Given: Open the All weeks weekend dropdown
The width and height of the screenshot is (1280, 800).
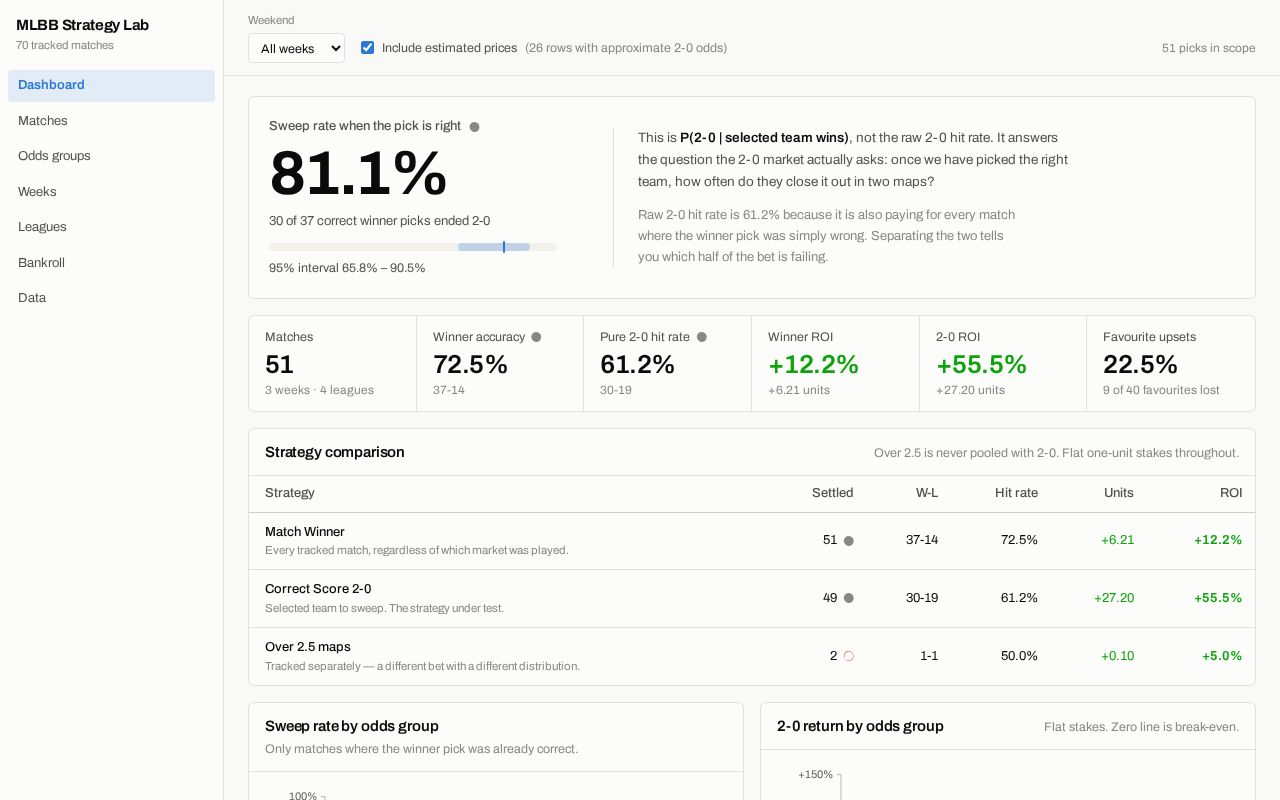Looking at the screenshot, I should point(296,48).
